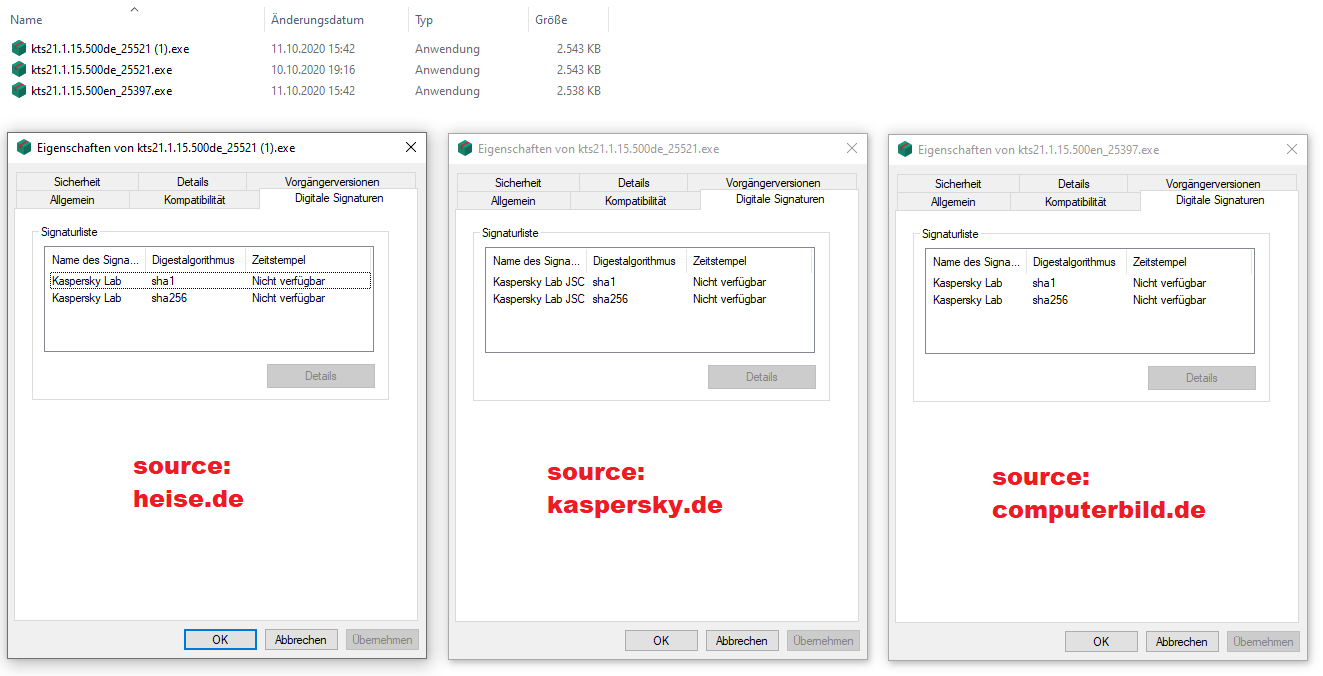
Task: Select Kaspersky Lab sha1 row in computerbild.de window
Action: click(x=1091, y=283)
